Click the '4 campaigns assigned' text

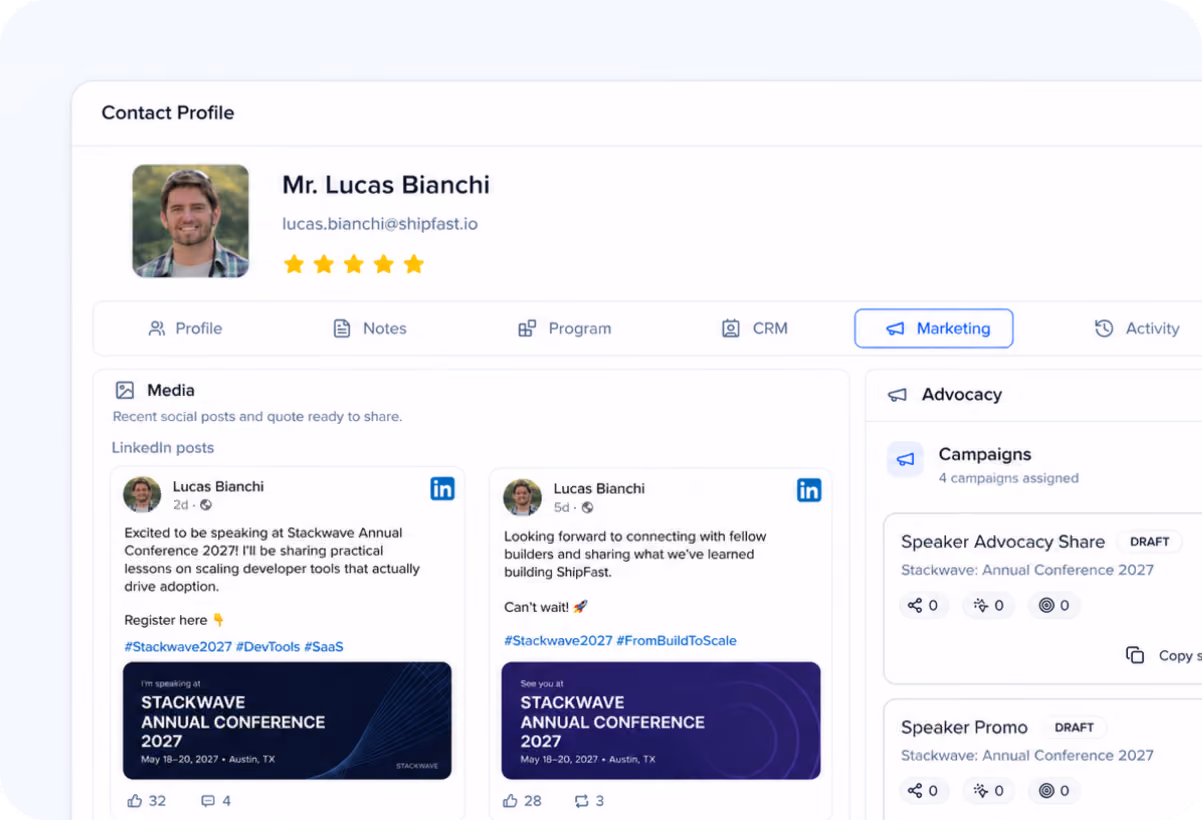coord(1008,478)
